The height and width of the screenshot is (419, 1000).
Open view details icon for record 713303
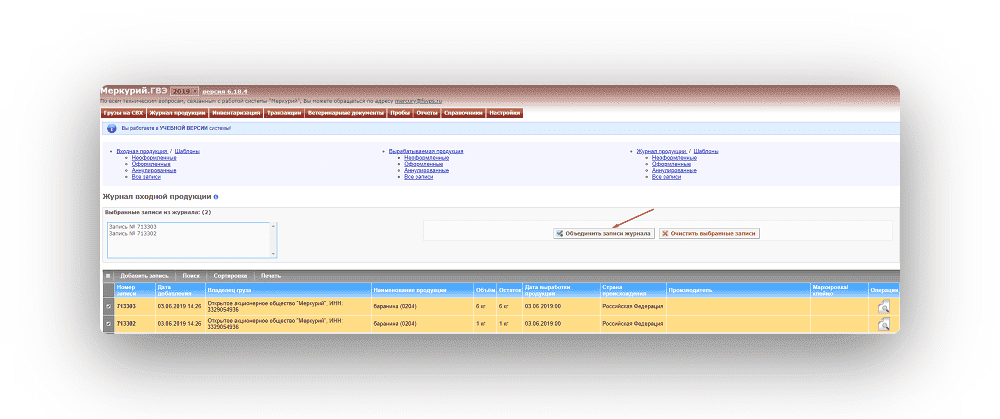[x=883, y=307]
